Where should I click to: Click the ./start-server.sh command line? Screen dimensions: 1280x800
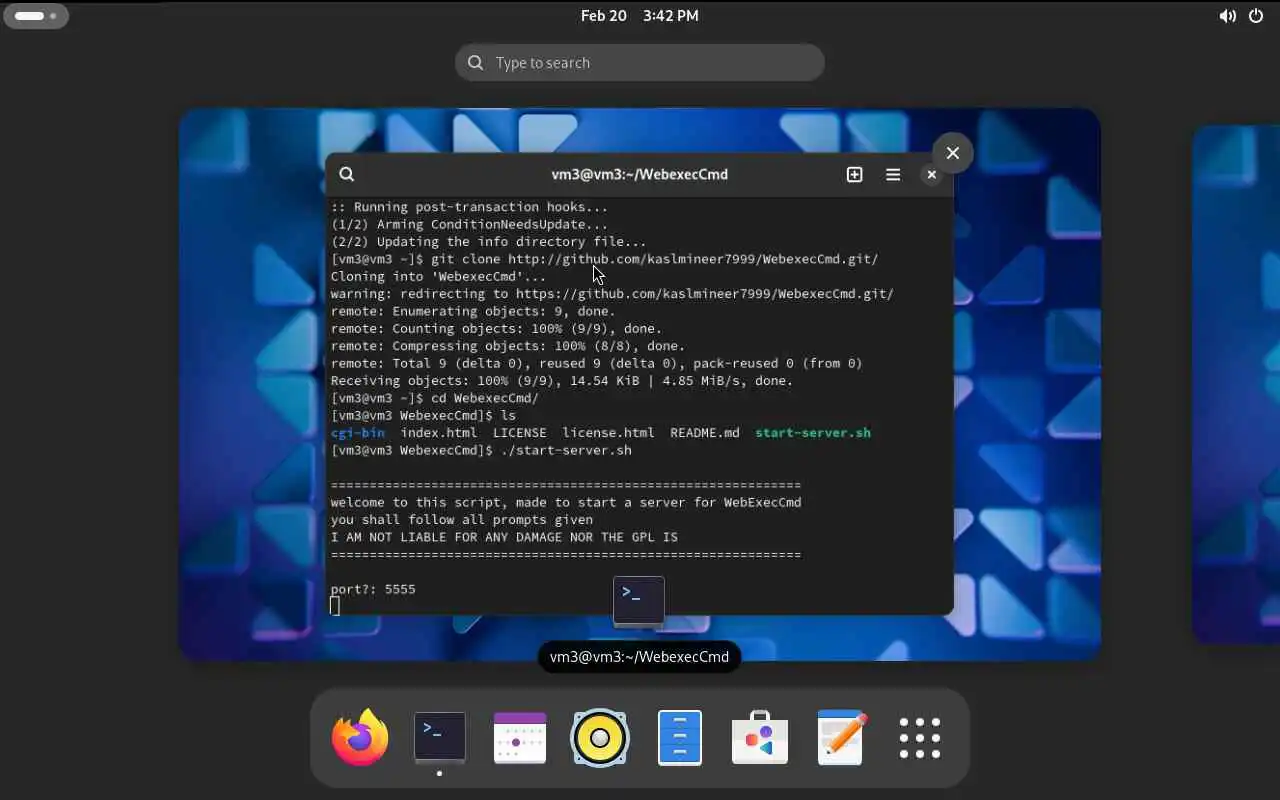coord(481,450)
